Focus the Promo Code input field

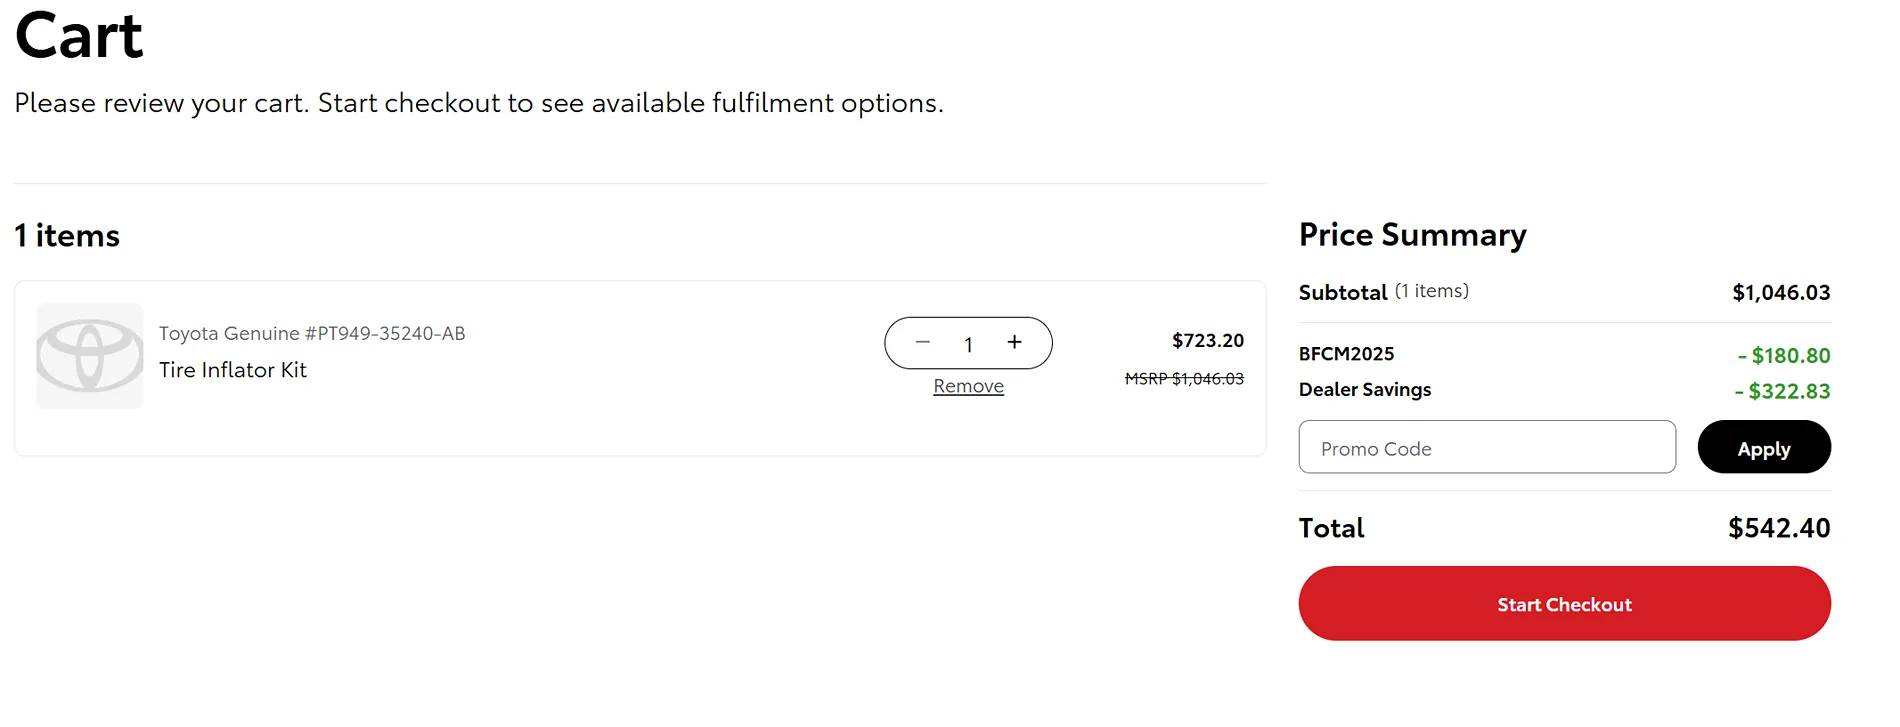point(1486,447)
